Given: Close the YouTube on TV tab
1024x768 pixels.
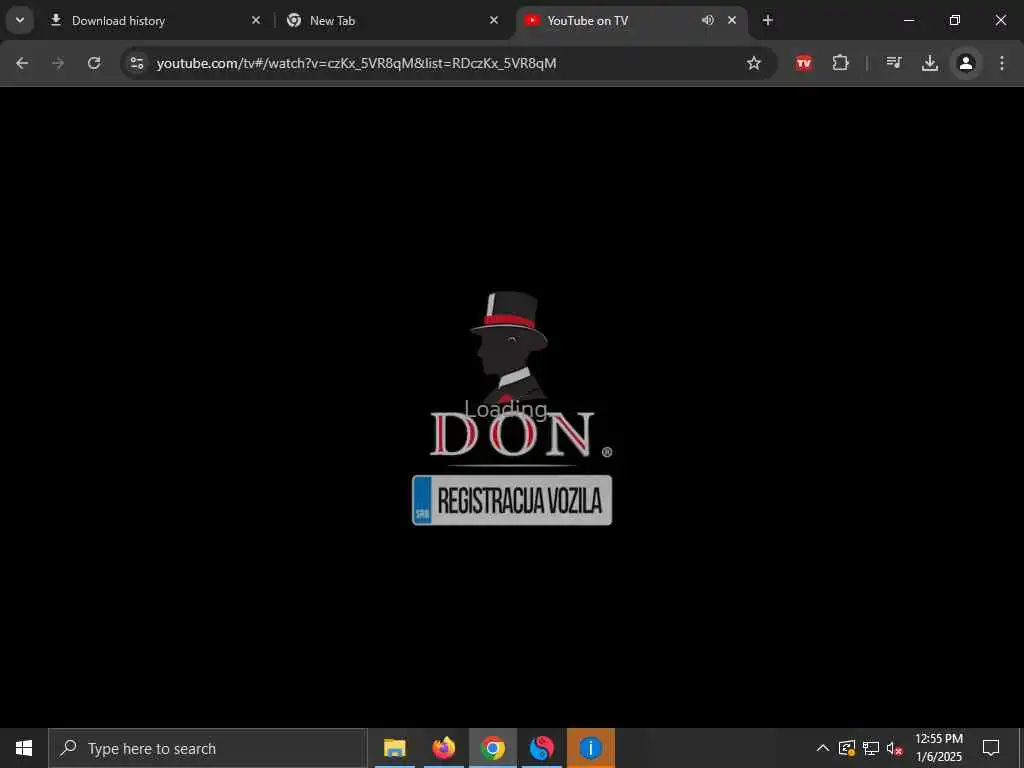Looking at the screenshot, I should click(x=732, y=20).
